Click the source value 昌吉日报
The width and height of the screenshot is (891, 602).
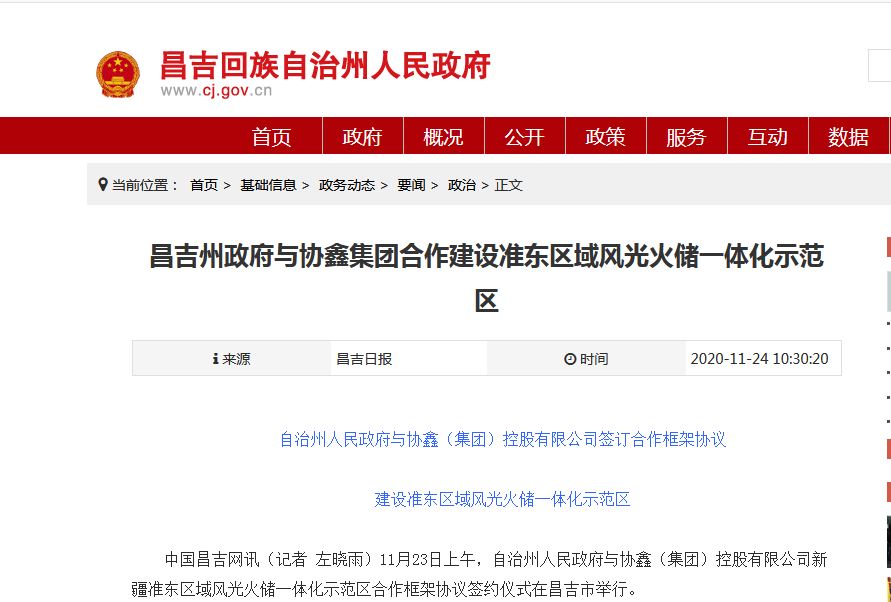364,359
